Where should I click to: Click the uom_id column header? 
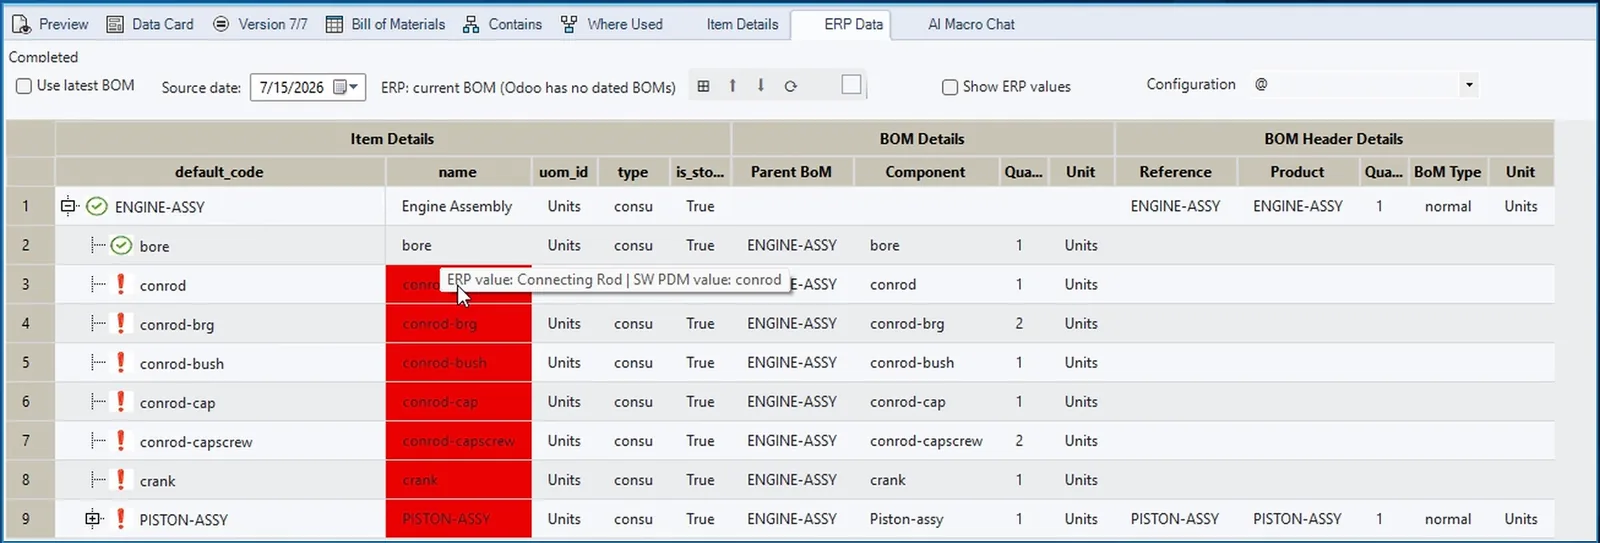coord(563,172)
